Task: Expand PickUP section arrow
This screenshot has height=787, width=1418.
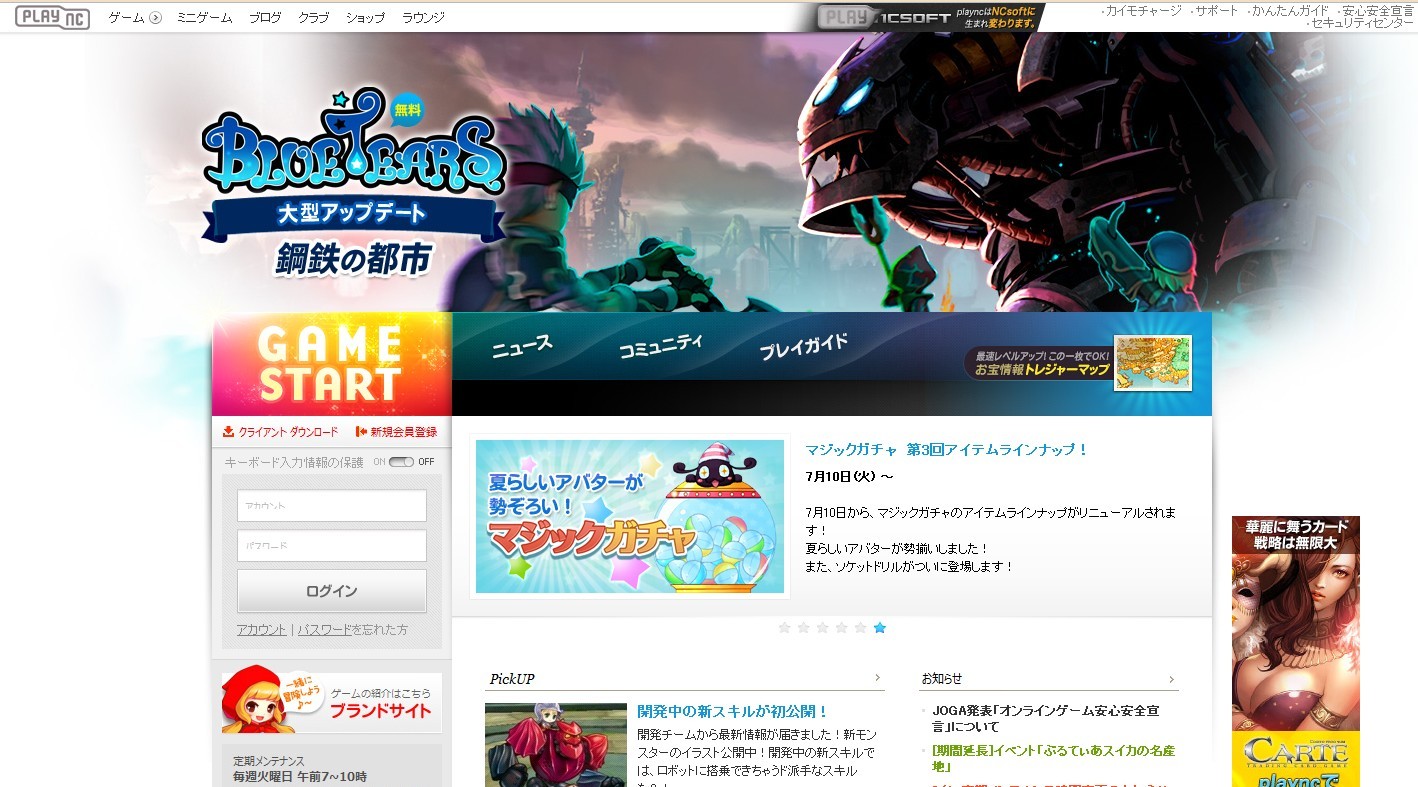Action: (x=877, y=678)
